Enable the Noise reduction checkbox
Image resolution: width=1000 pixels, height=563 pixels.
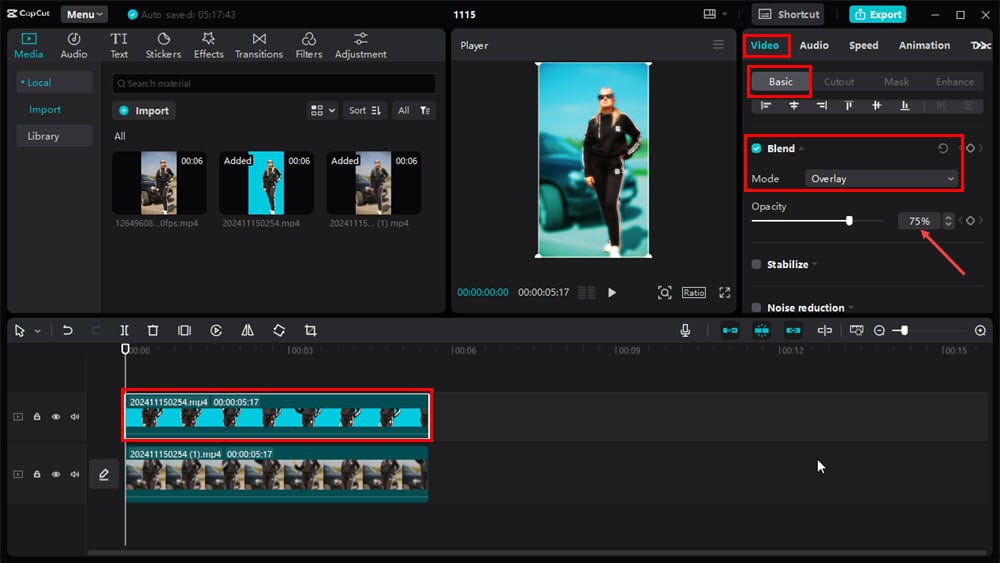coord(756,308)
